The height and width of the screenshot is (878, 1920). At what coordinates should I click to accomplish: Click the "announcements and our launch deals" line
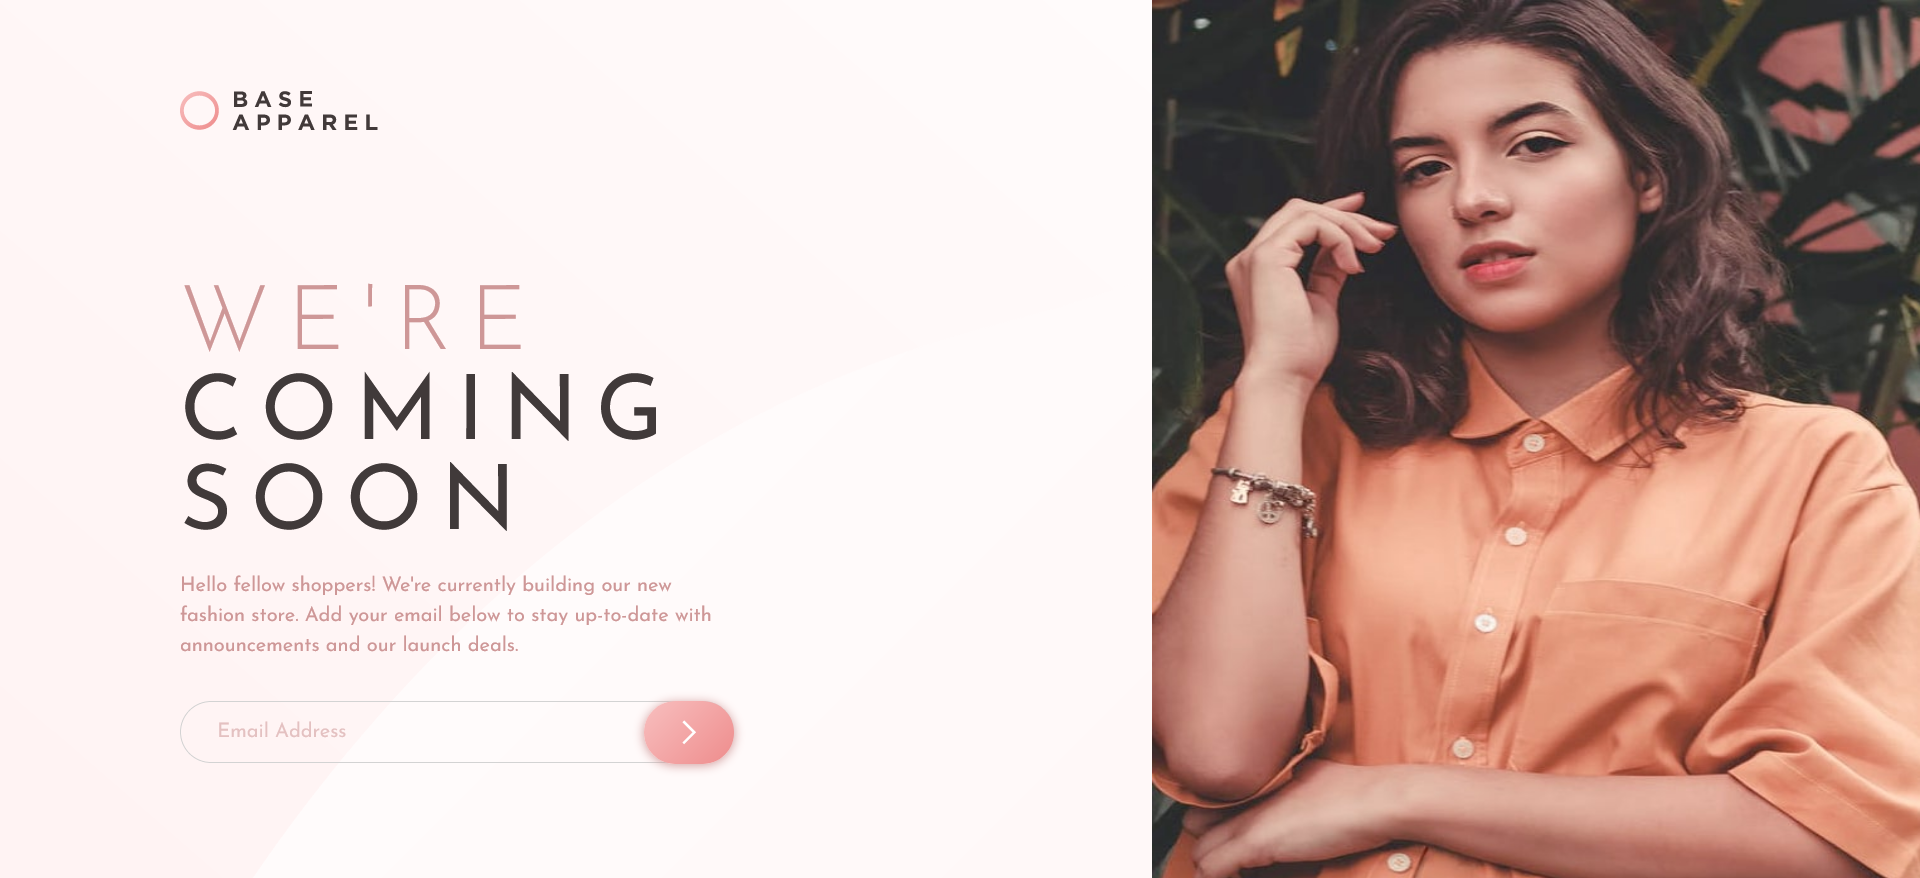[349, 645]
